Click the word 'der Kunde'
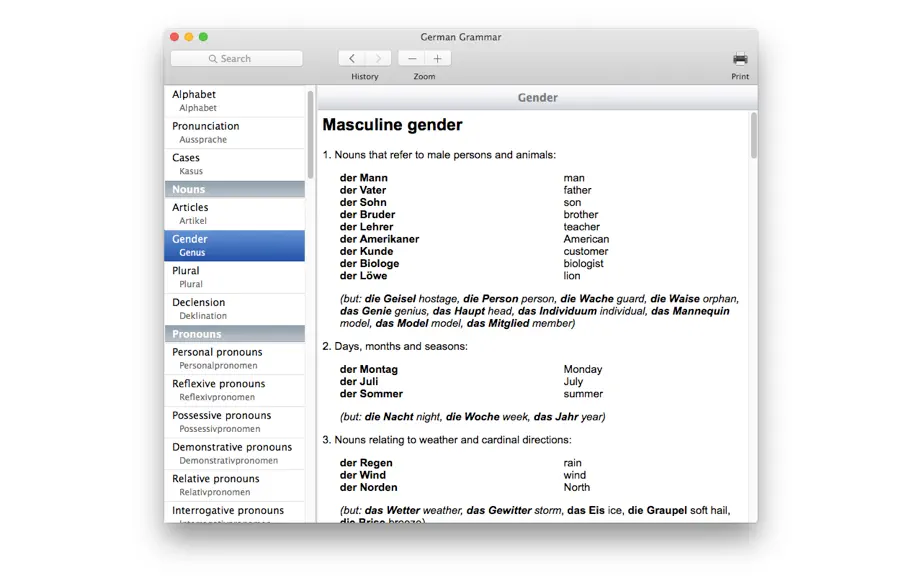Image resolution: width=922 pixels, height=576 pixels. click(x=366, y=252)
